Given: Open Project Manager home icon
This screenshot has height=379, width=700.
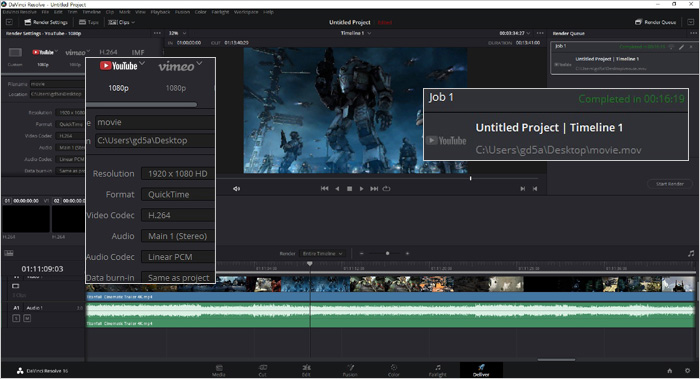Looking at the screenshot, I should (x=670, y=371).
